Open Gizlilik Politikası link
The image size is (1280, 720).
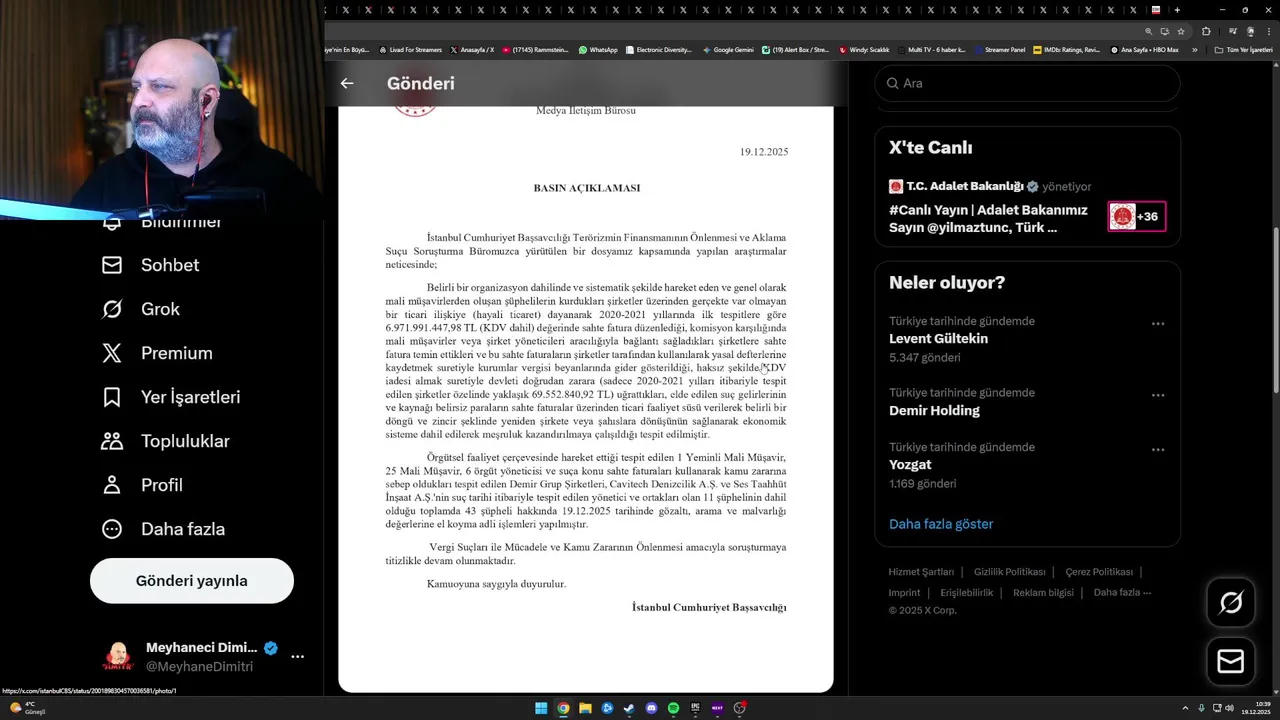1009,572
